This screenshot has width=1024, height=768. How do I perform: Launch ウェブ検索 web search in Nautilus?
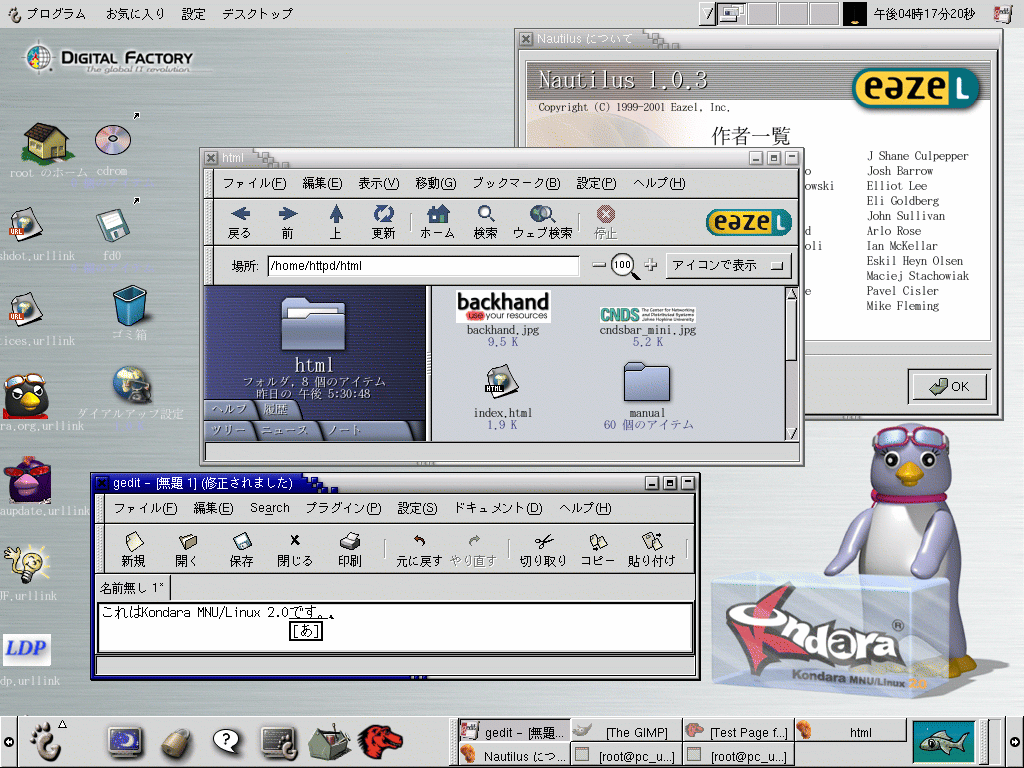(x=542, y=221)
